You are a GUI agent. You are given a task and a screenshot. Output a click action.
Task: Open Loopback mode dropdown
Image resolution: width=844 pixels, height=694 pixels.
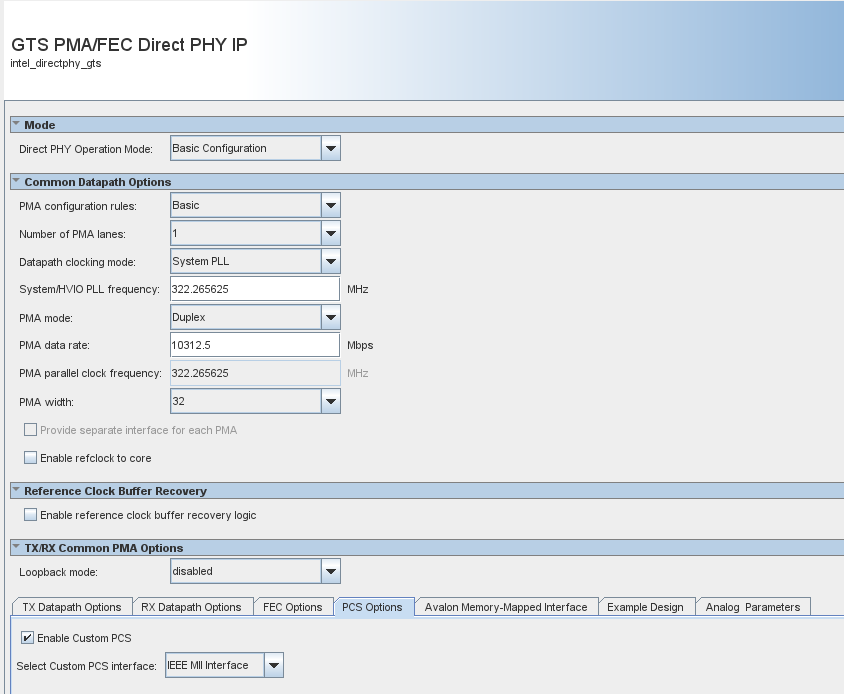(x=330, y=571)
